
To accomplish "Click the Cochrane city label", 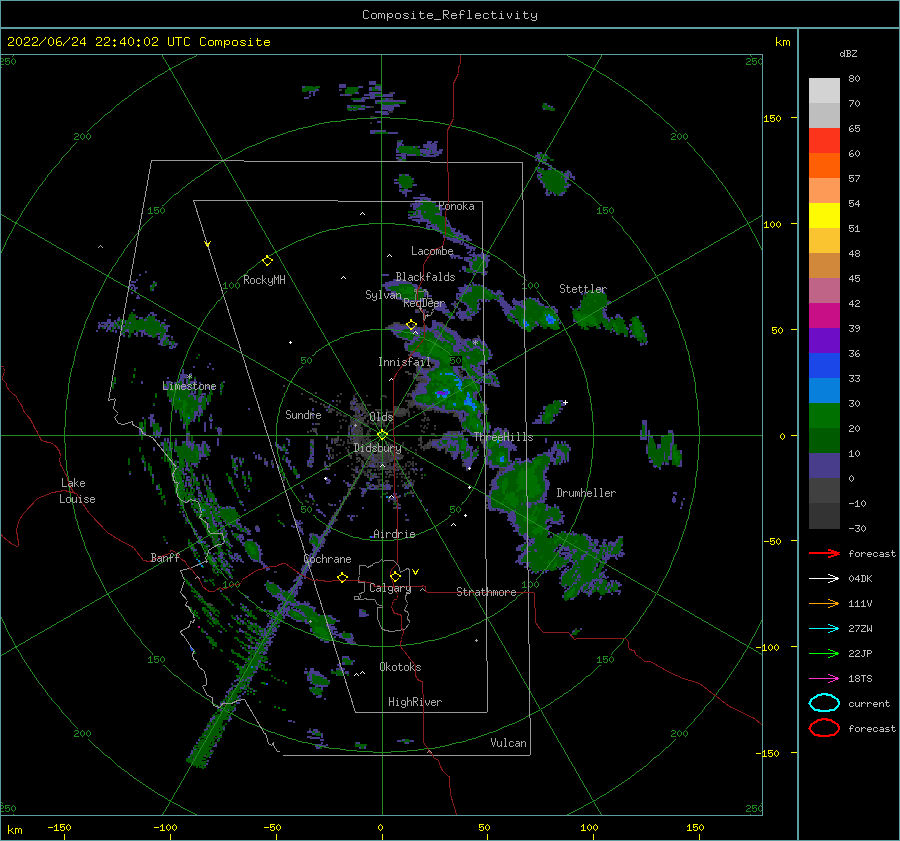I will (x=327, y=559).
